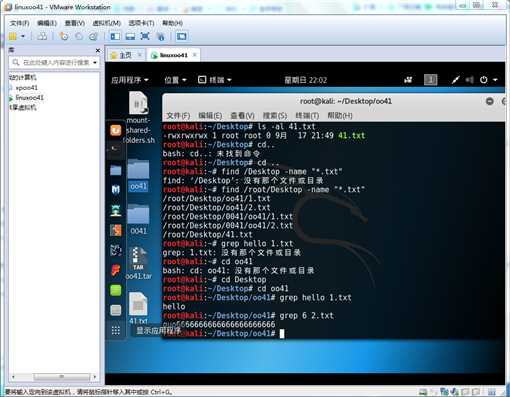Show applications grid dock button
The image size is (510, 397).
116,331
